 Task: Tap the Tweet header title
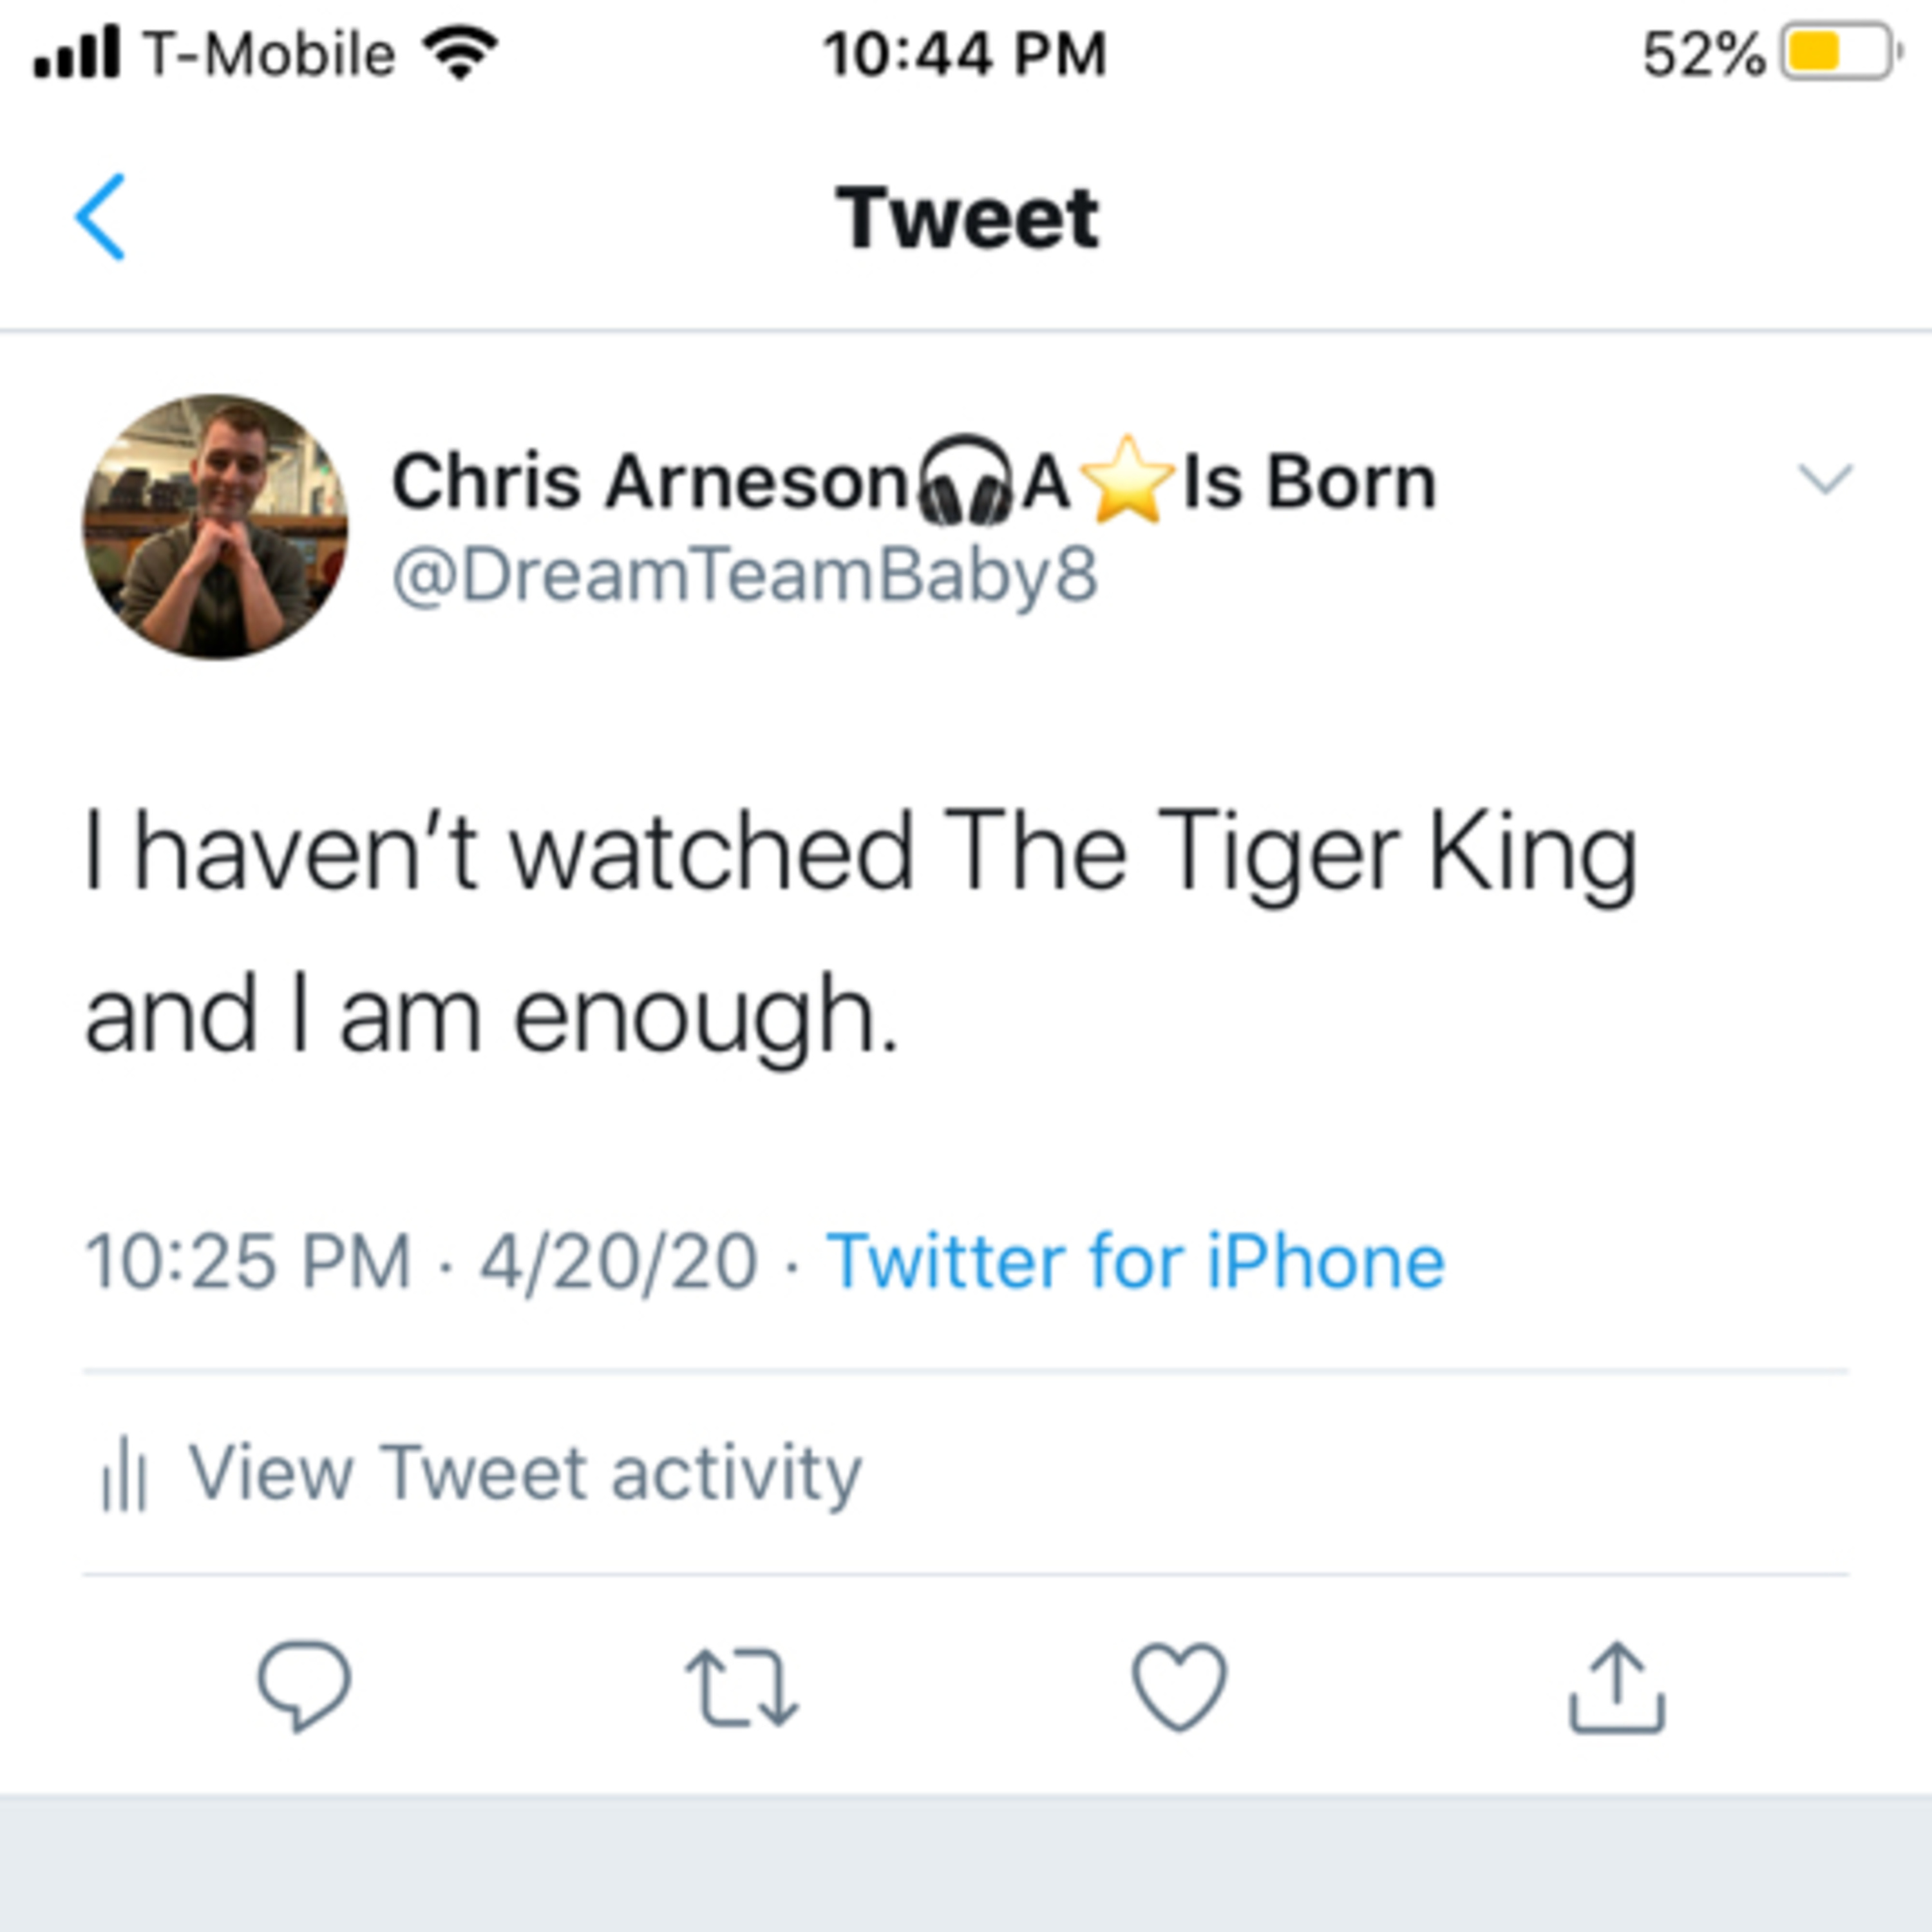[966, 218]
